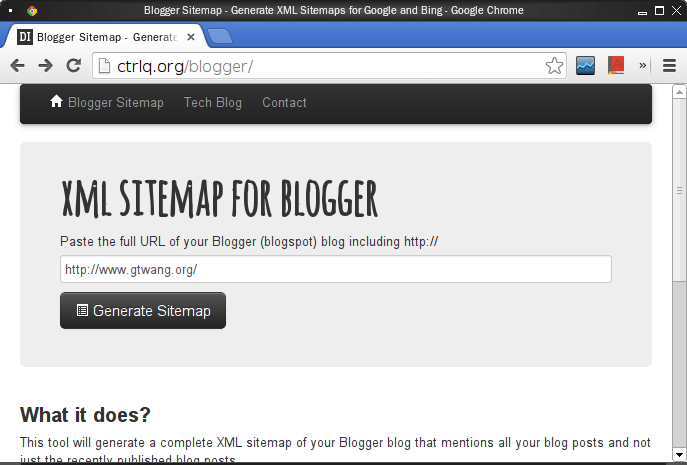
Task: Click the XML Sitemap for Blogger heading
Action: click(x=219, y=199)
